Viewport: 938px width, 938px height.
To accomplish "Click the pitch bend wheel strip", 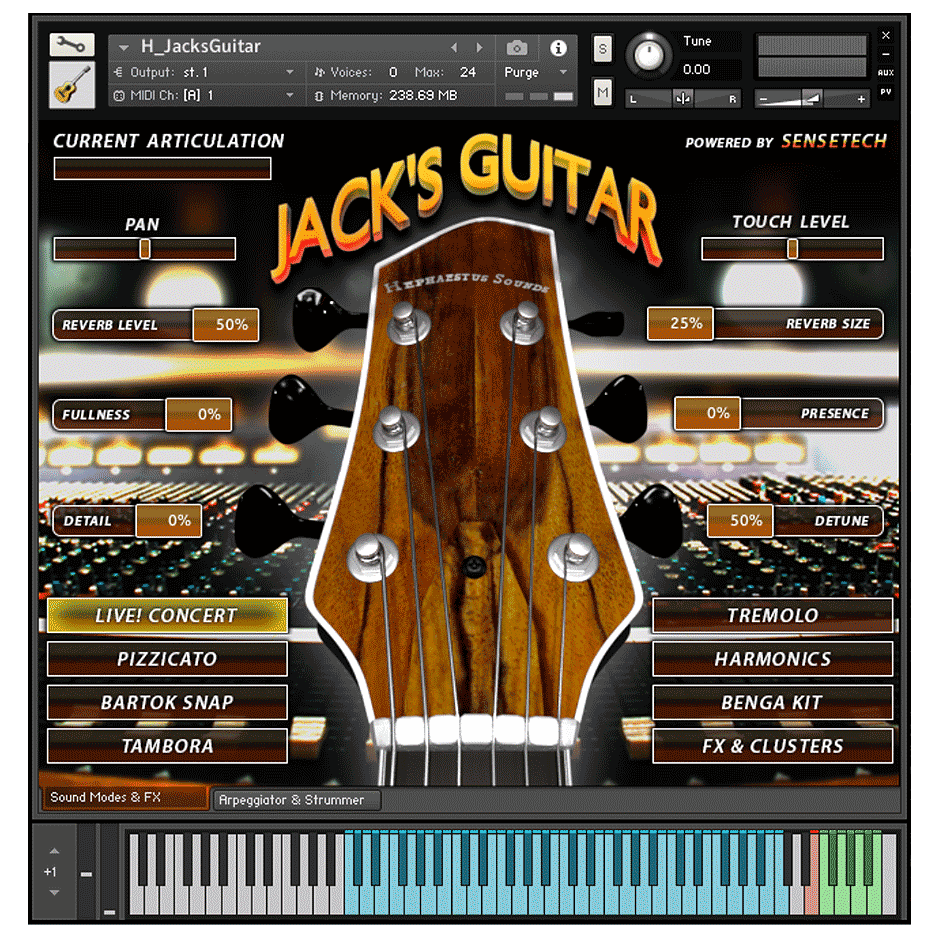I will [87, 870].
